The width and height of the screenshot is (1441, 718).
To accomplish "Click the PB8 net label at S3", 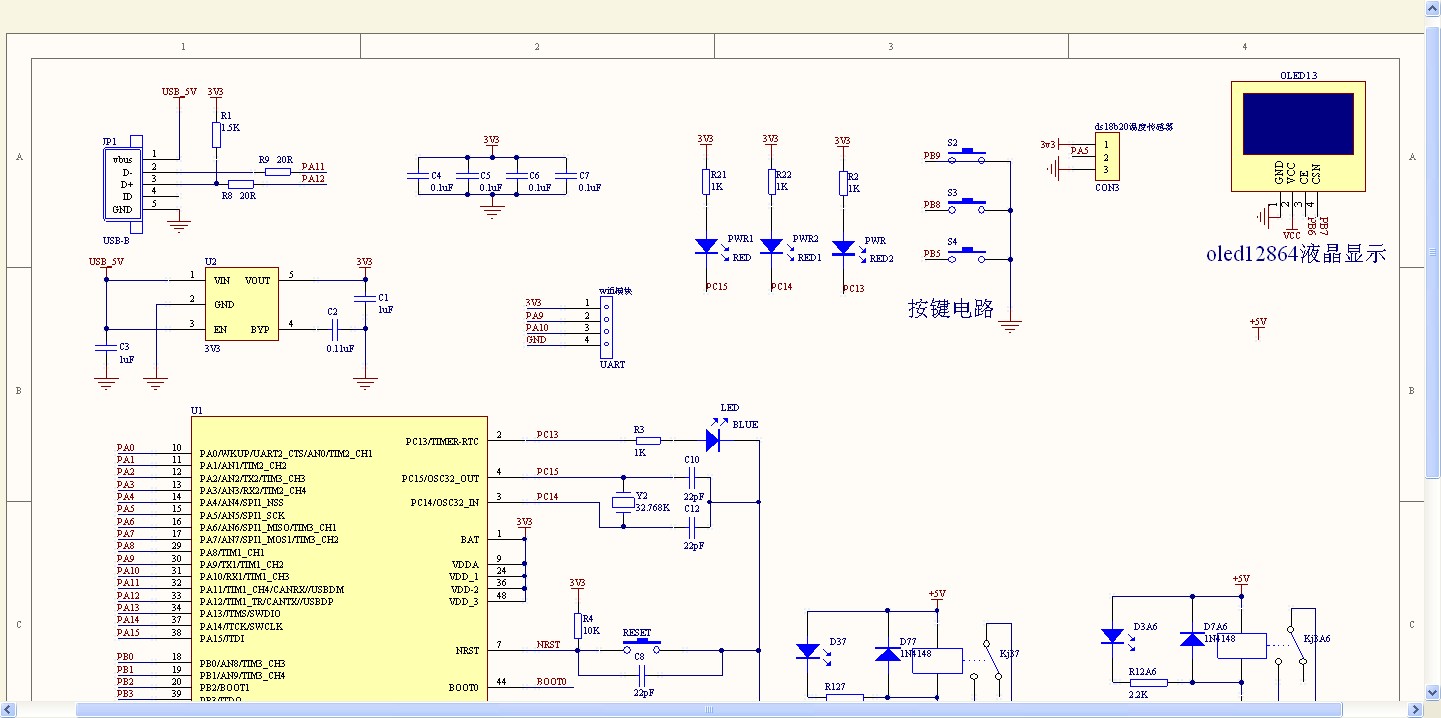I will [931, 205].
